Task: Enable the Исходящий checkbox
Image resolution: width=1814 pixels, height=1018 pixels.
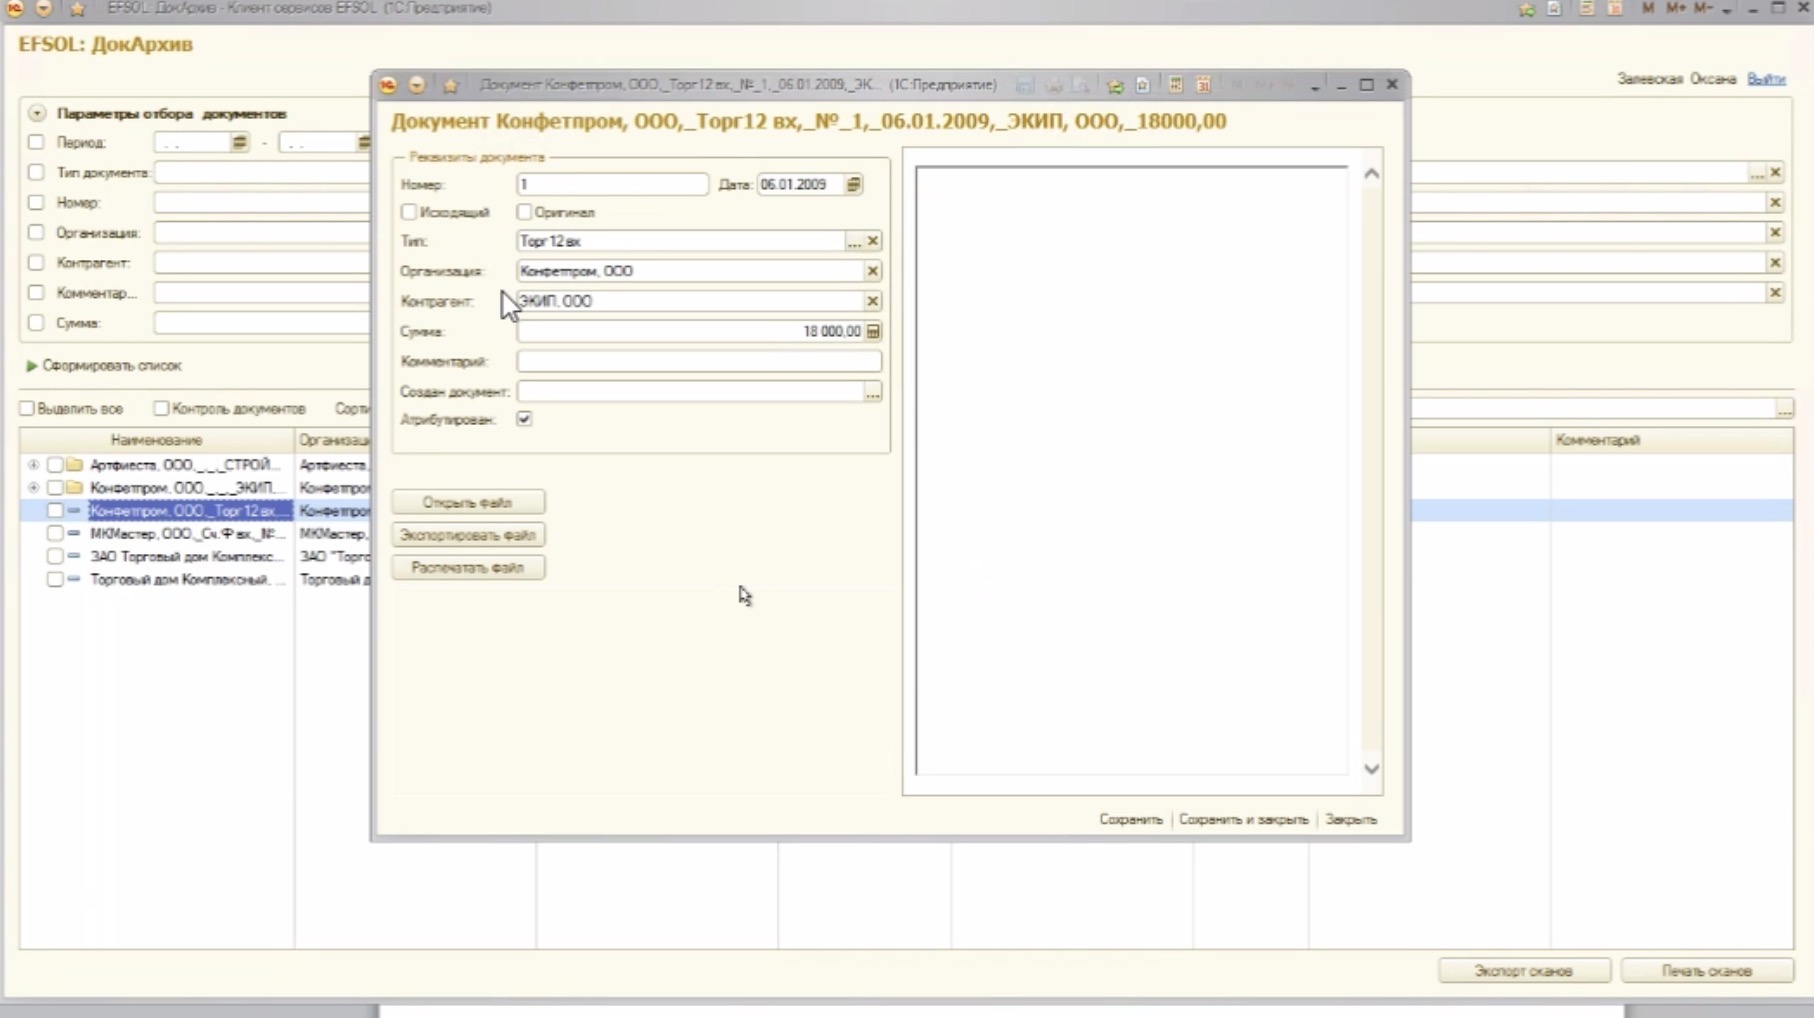Action: tap(409, 212)
